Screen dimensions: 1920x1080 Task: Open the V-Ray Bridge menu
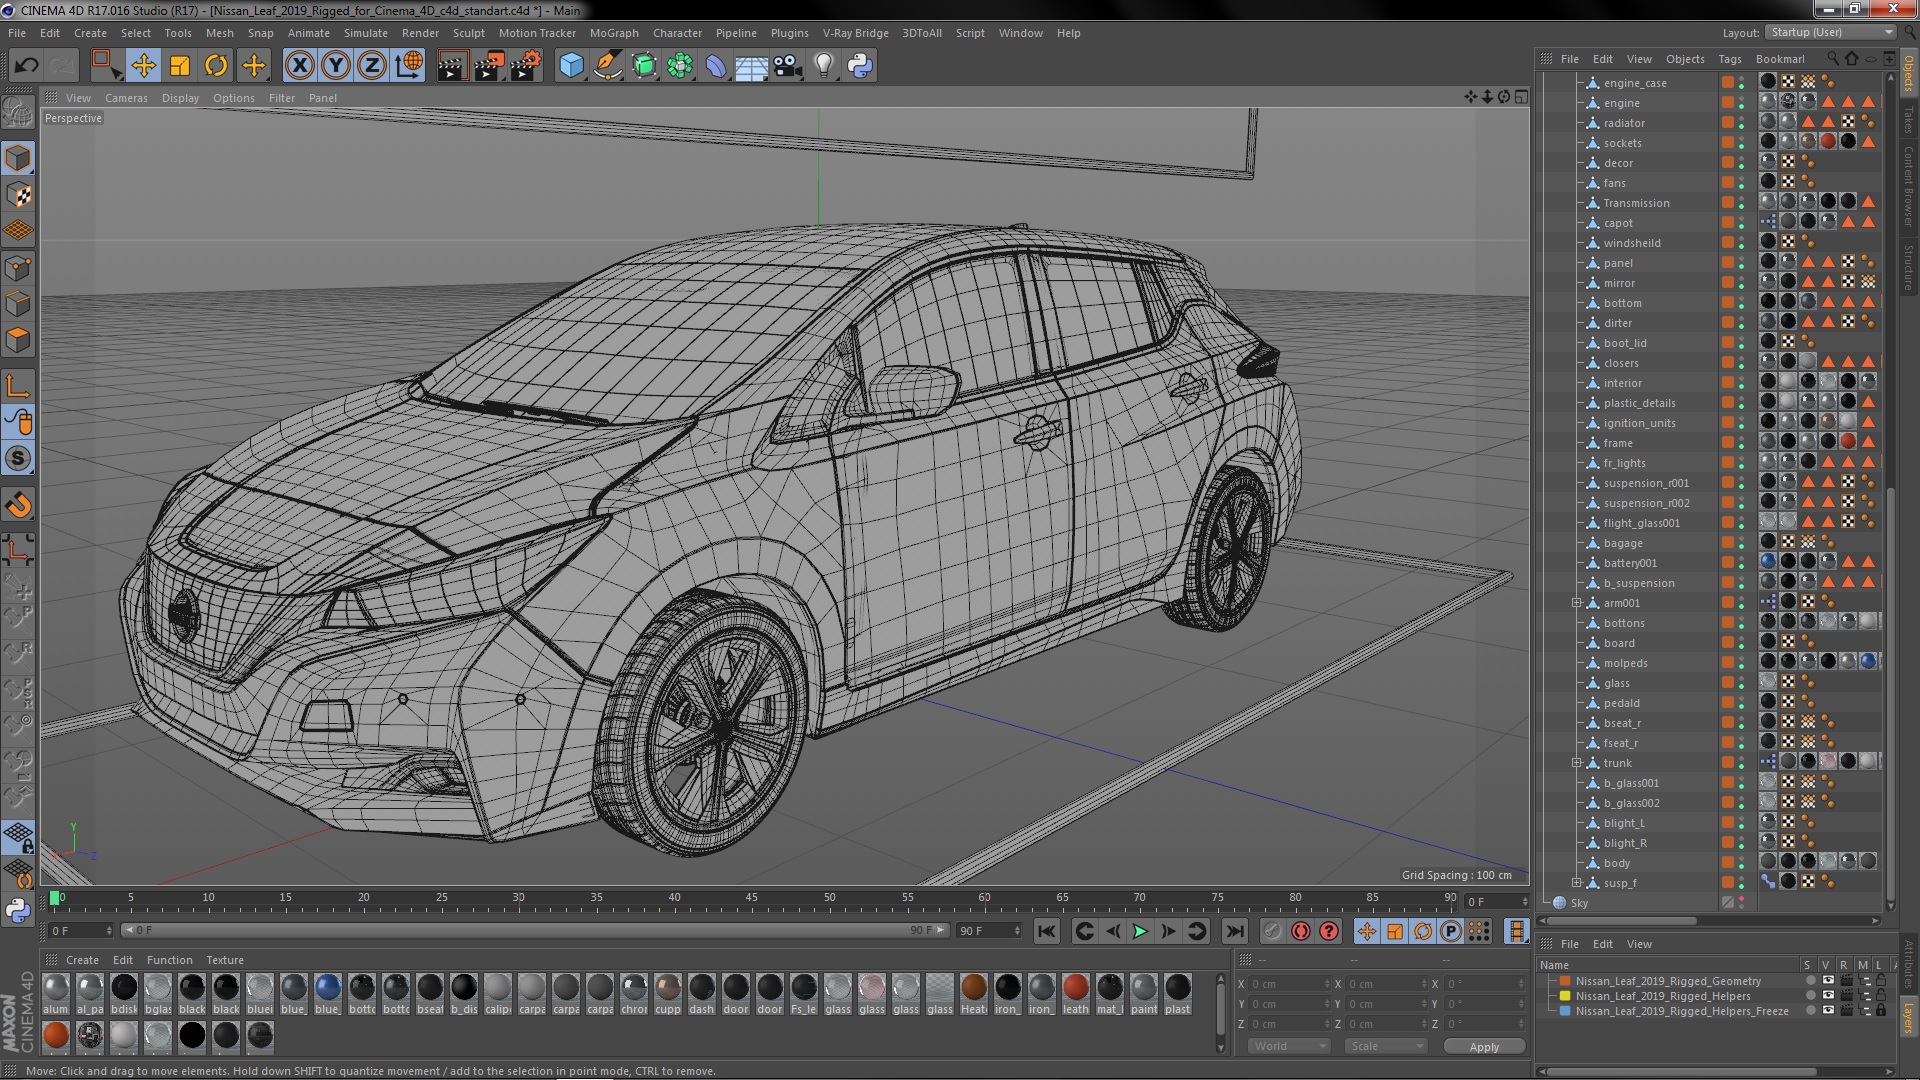point(856,33)
